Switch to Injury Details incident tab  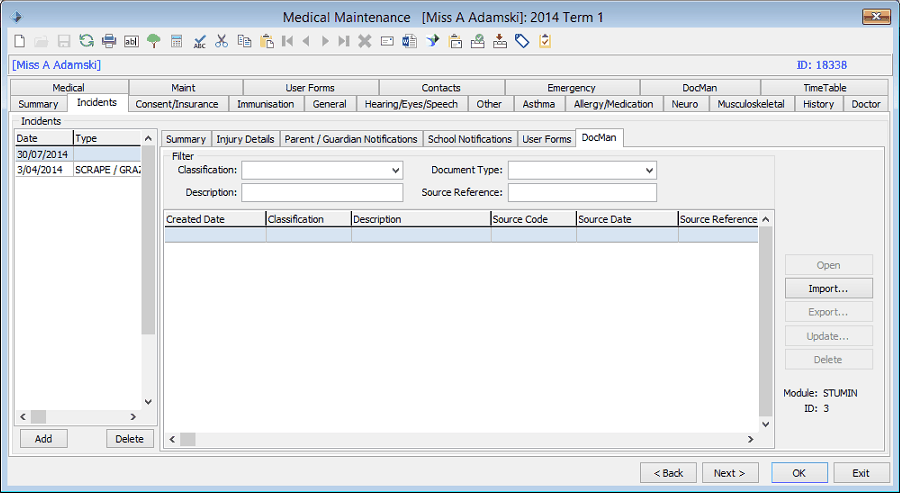[x=245, y=139]
